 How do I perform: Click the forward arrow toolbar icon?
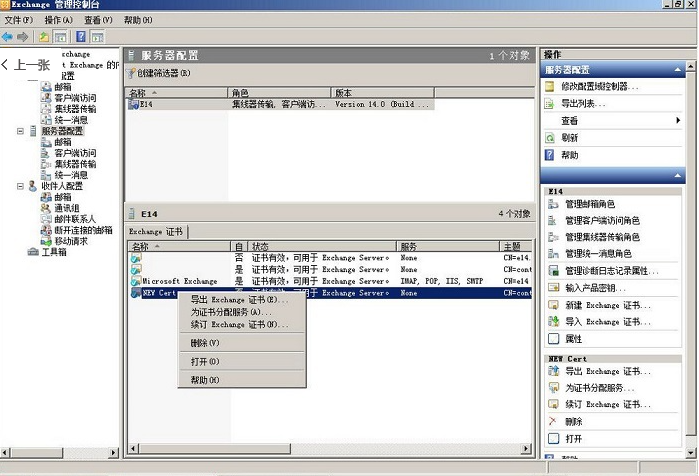click(x=22, y=37)
